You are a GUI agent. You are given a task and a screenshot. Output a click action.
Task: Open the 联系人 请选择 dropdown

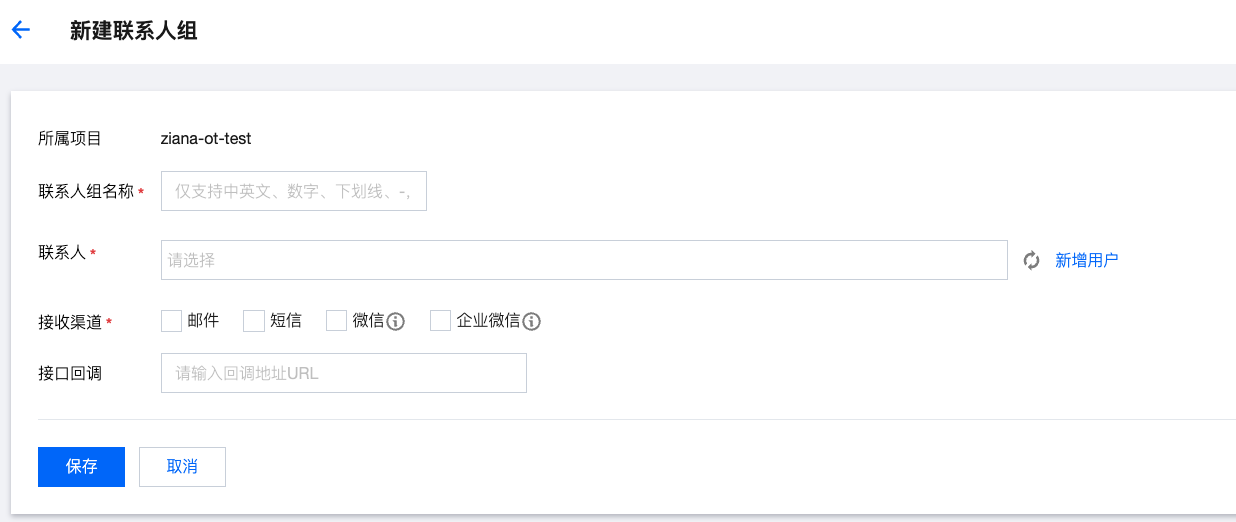(583, 260)
